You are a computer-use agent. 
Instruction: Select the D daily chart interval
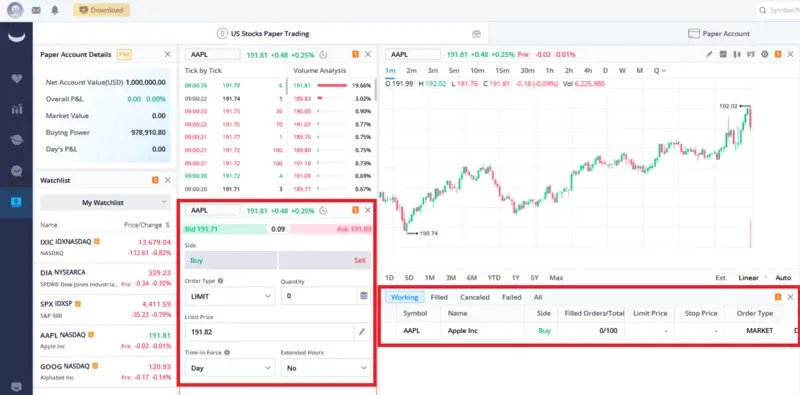(x=605, y=70)
